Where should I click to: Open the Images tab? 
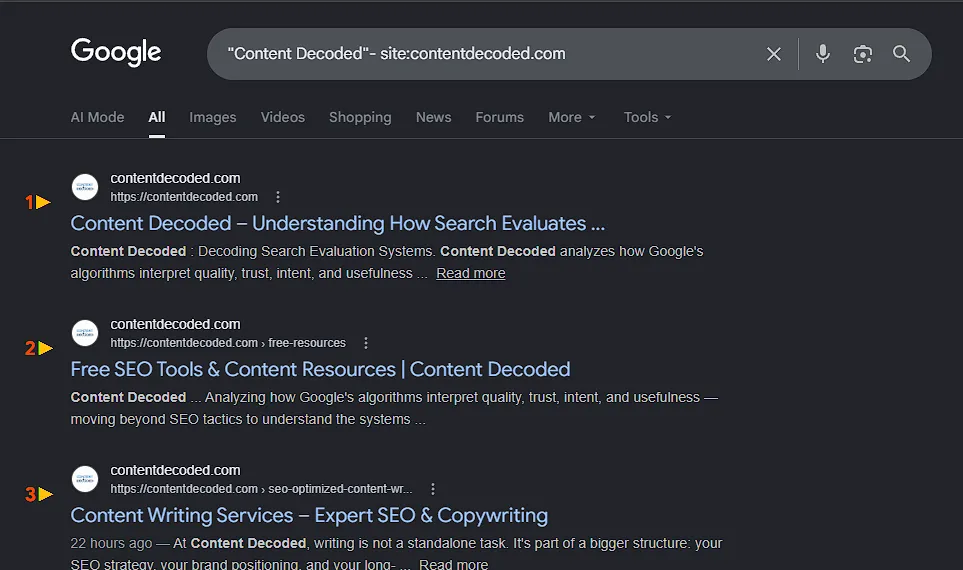(212, 117)
